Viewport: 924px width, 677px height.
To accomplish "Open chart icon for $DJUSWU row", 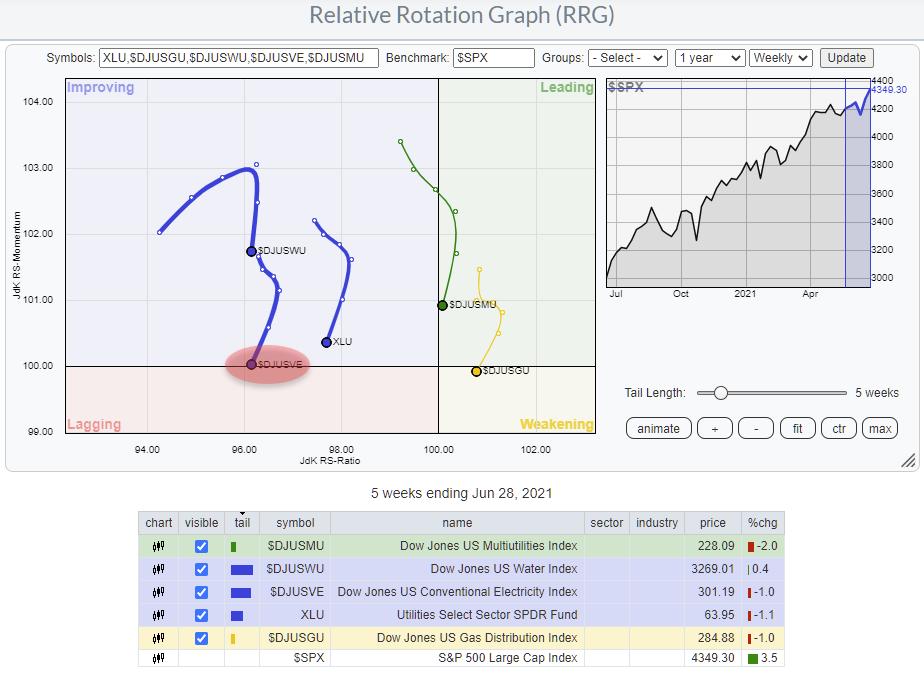I will pyautogui.click(x=158, y=569).
